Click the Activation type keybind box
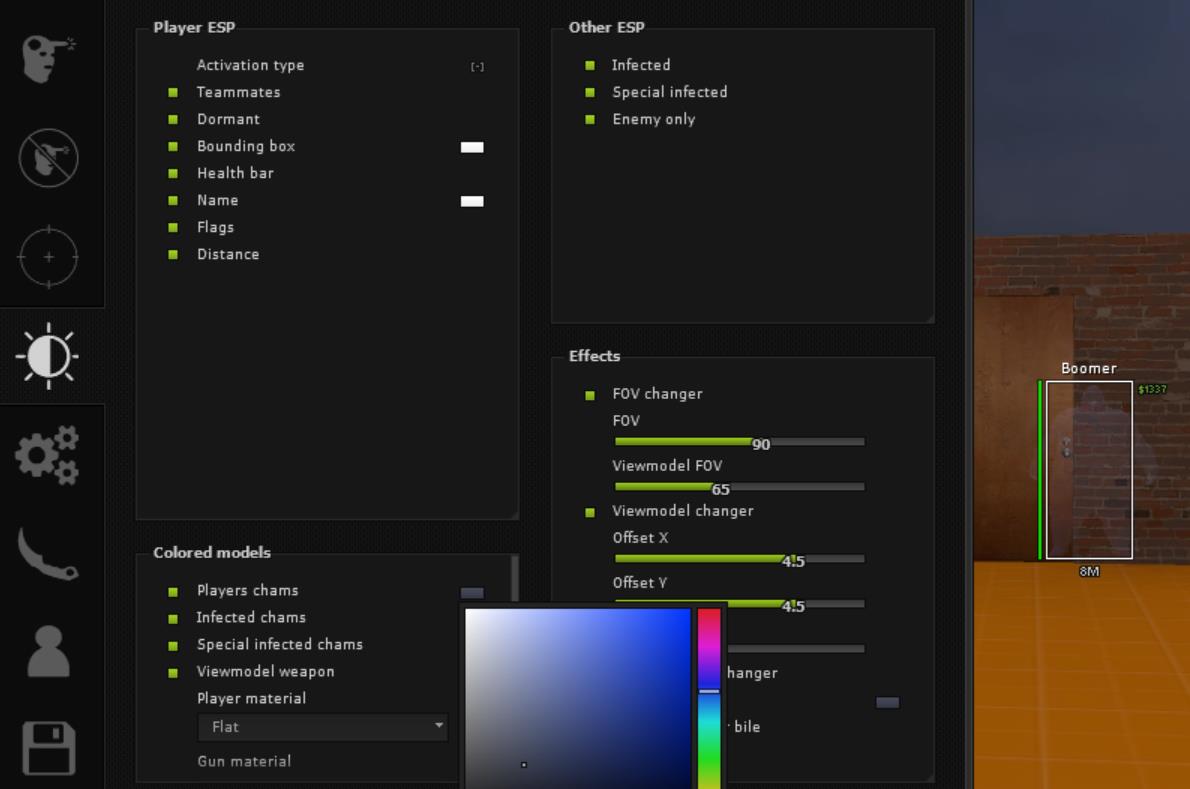The width and height of the screenshot is (1190, 789). click(x=477, y=67)
